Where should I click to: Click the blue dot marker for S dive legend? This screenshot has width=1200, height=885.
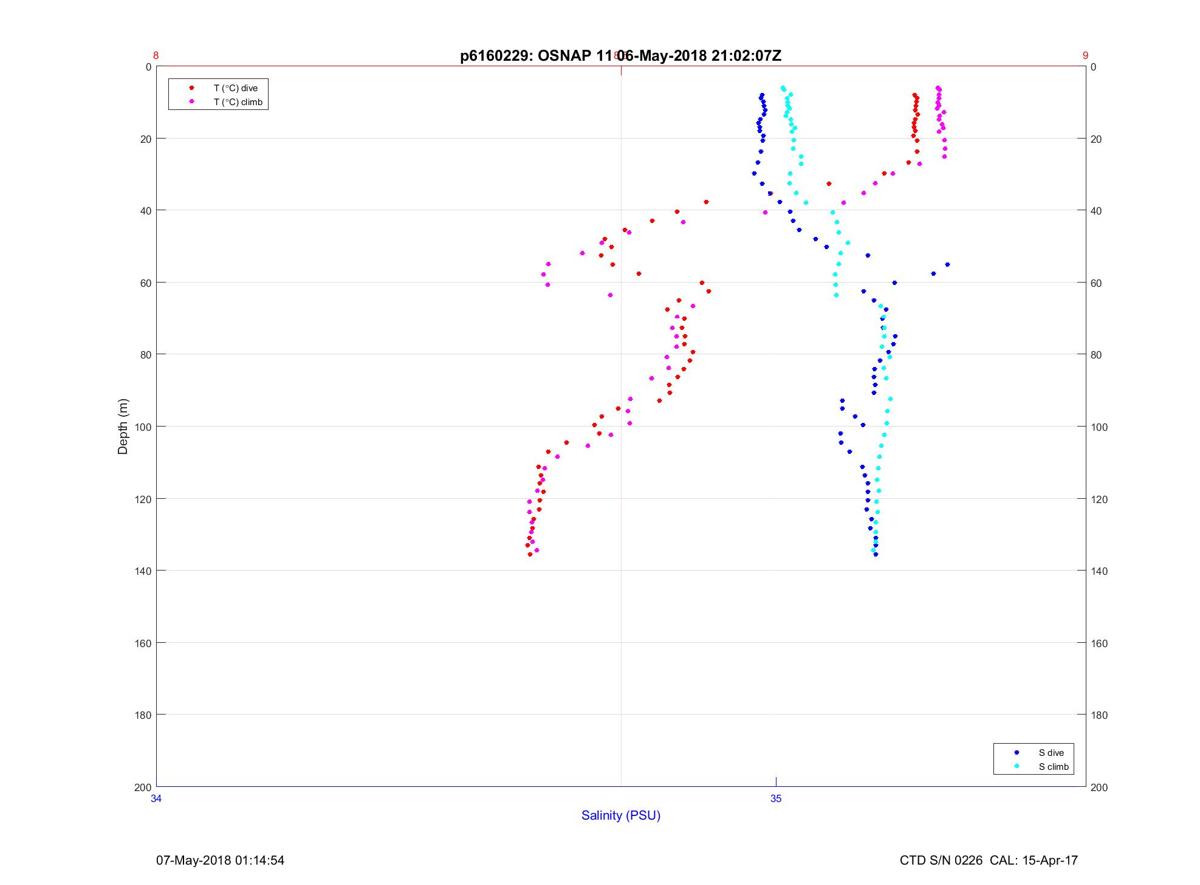click(1017, 752)
